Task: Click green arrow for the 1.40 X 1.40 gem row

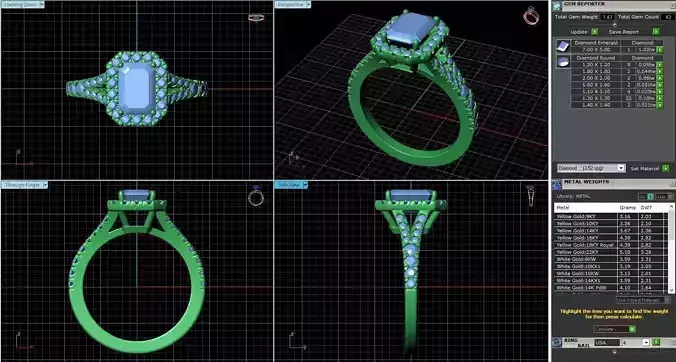Action: point(660,105)
